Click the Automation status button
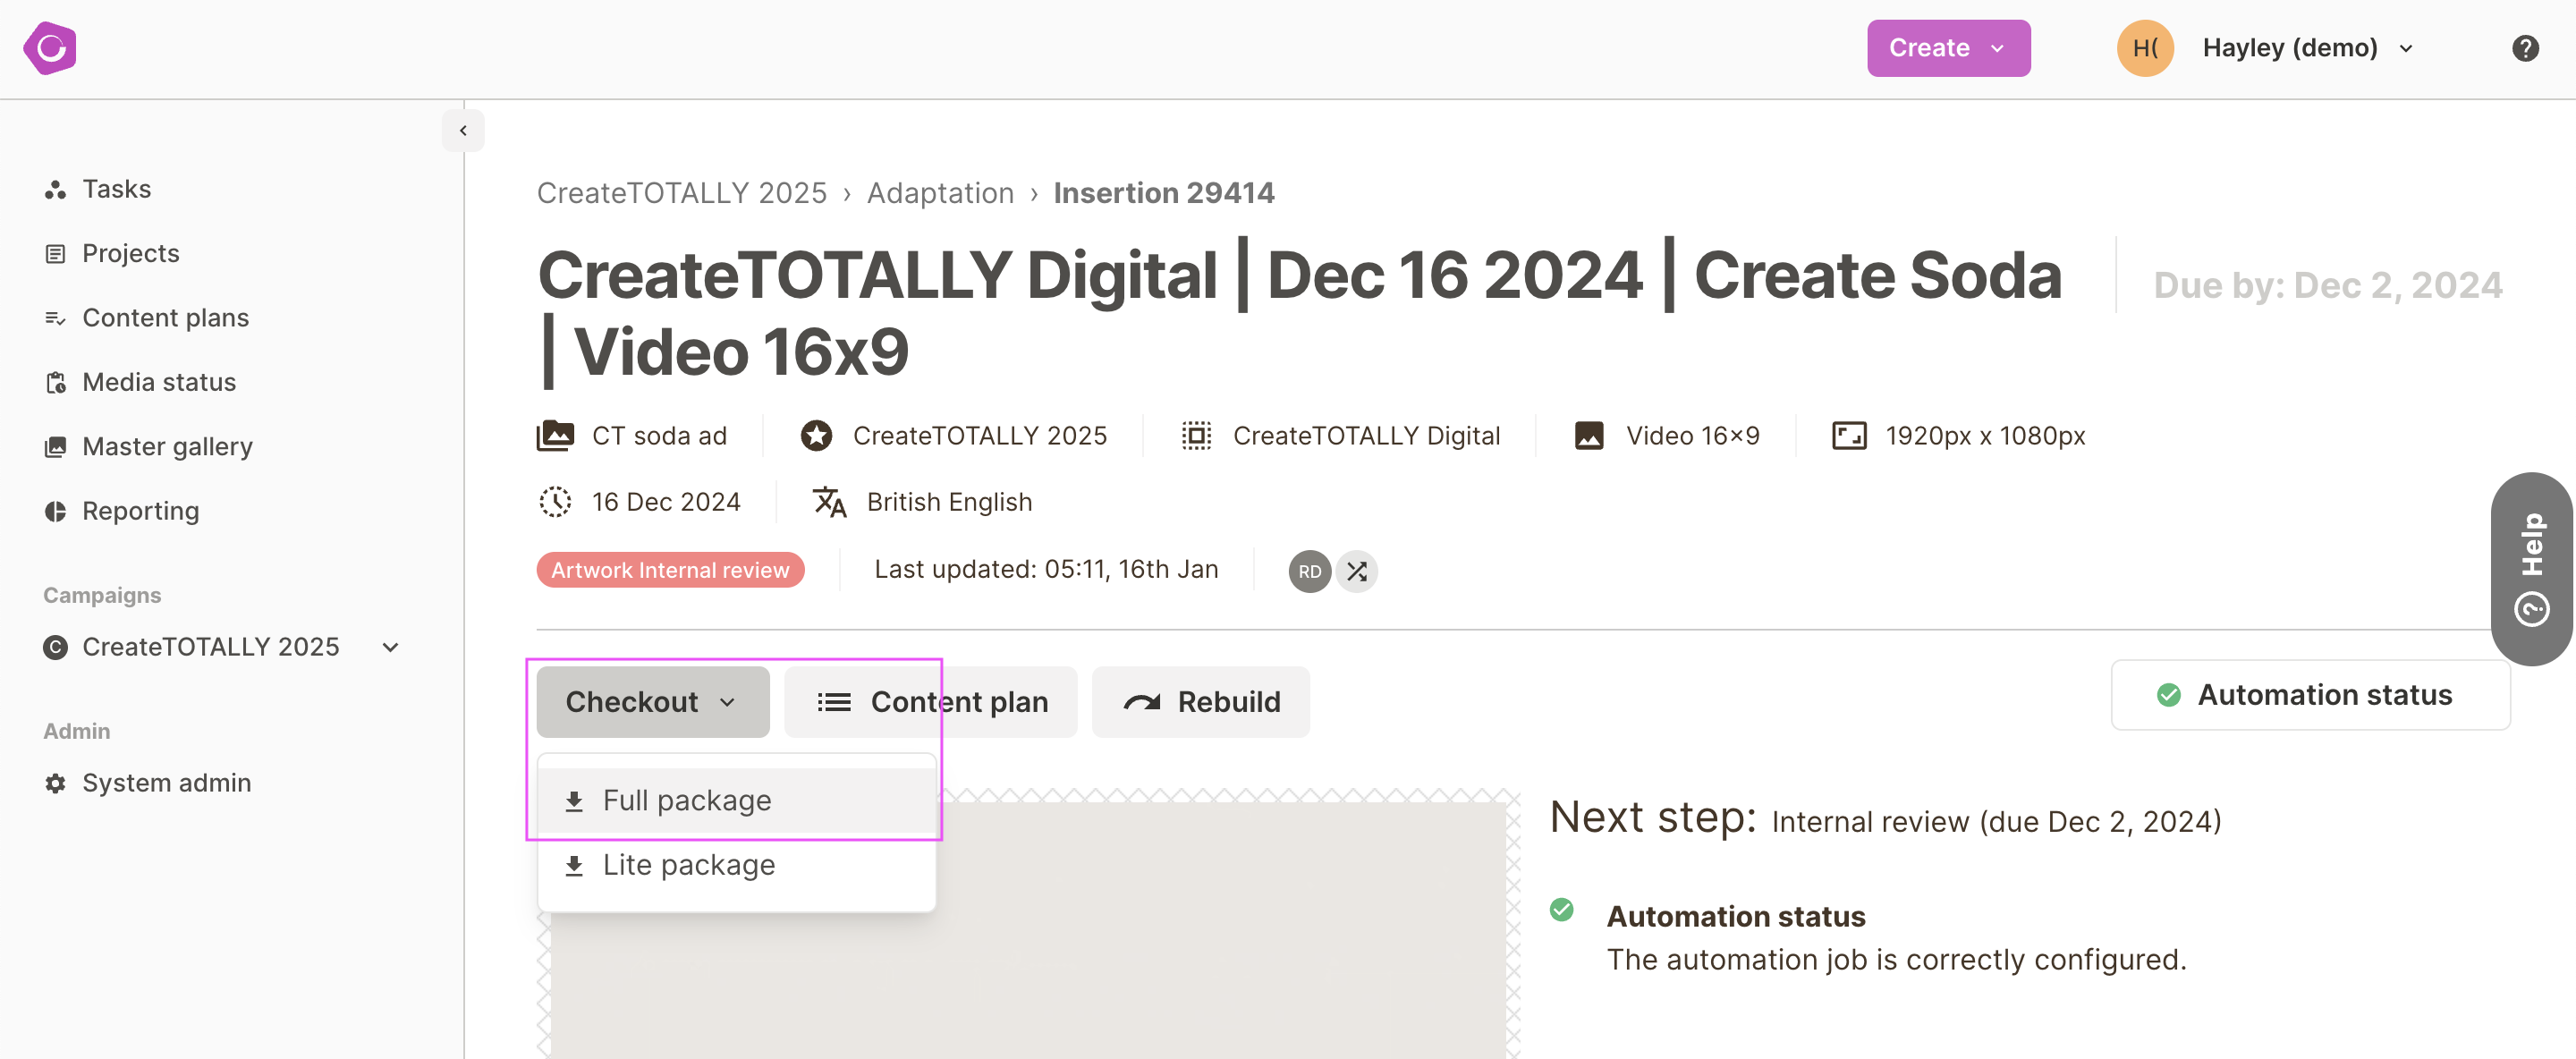Viewport: 2576px width, 1059px height. coord(2310,695)
